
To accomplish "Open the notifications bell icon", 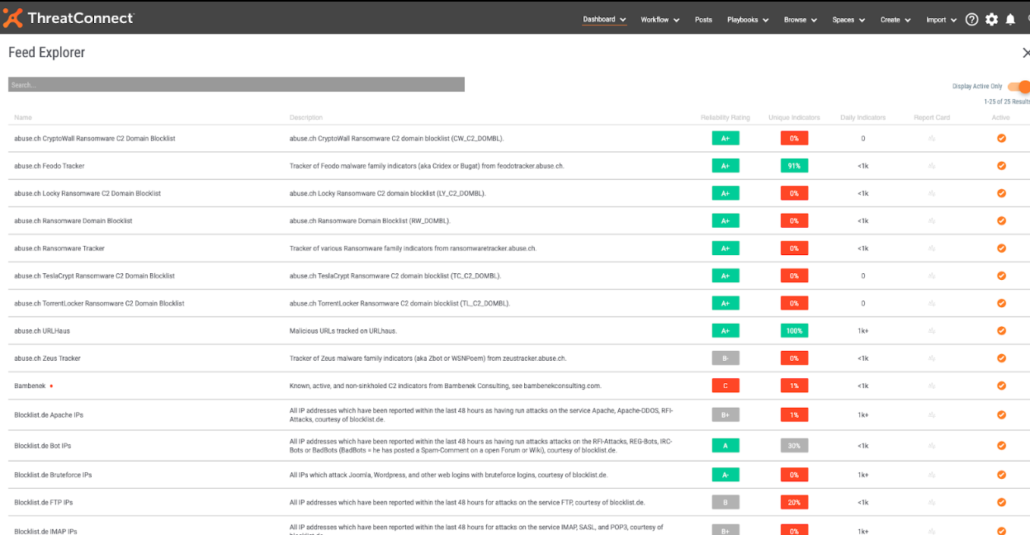I will coord(1010,20).
